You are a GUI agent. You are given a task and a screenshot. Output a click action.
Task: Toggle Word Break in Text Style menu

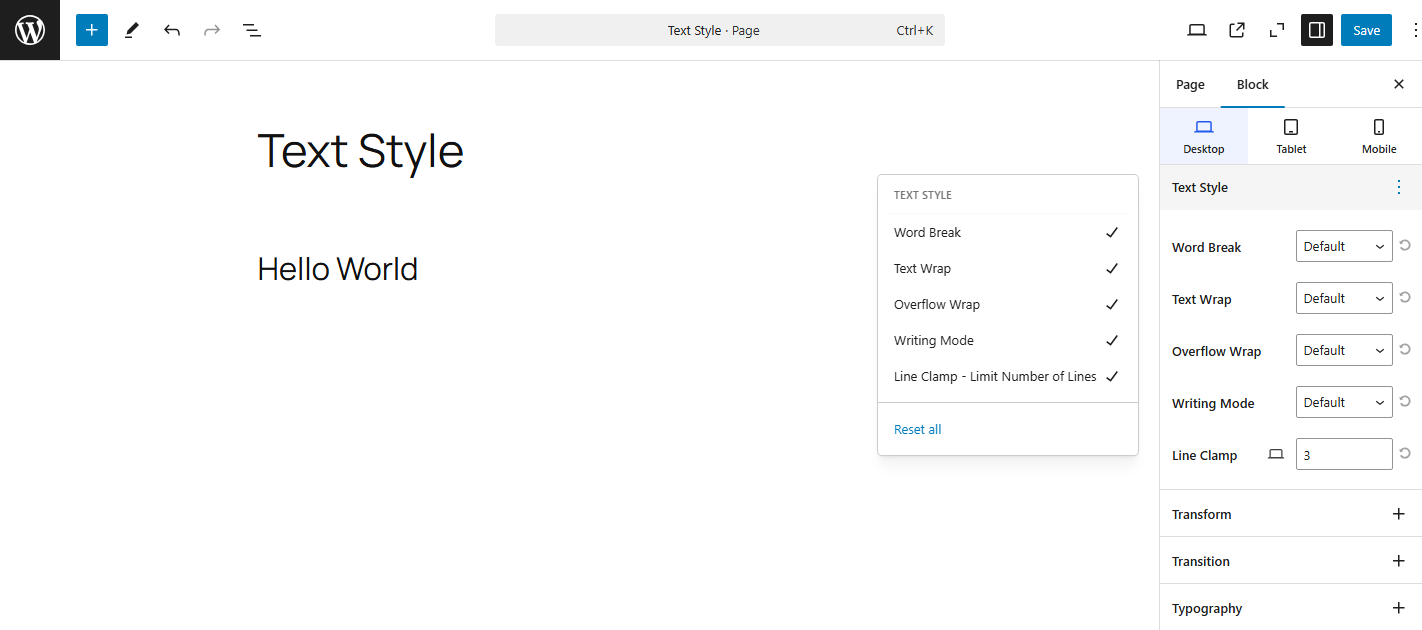(x=1007, y=232)
